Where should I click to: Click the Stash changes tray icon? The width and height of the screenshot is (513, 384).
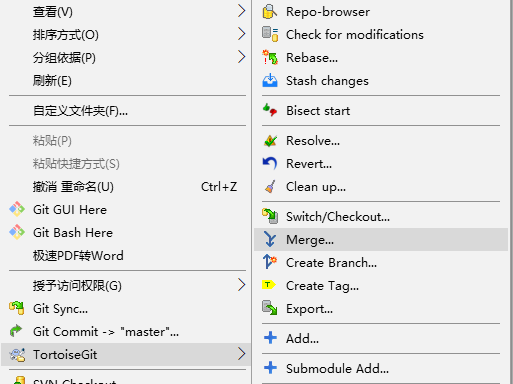[270, 81]
